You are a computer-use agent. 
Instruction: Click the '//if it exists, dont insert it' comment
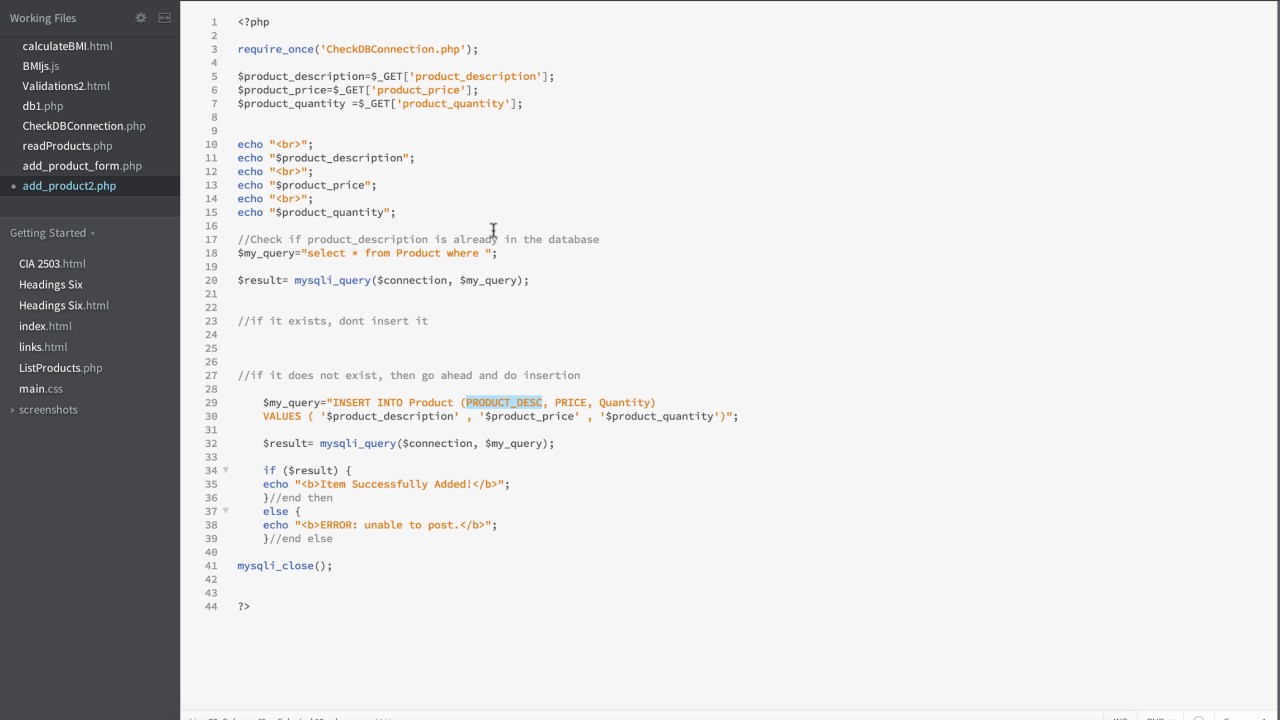click(x=333, y=321)
